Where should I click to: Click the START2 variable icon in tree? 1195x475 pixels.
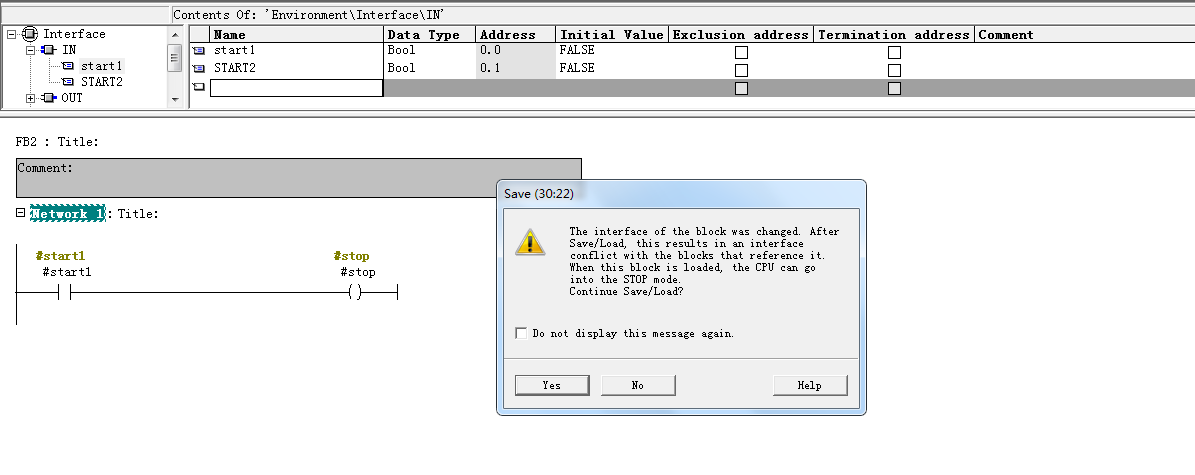(x=68, y=82)
